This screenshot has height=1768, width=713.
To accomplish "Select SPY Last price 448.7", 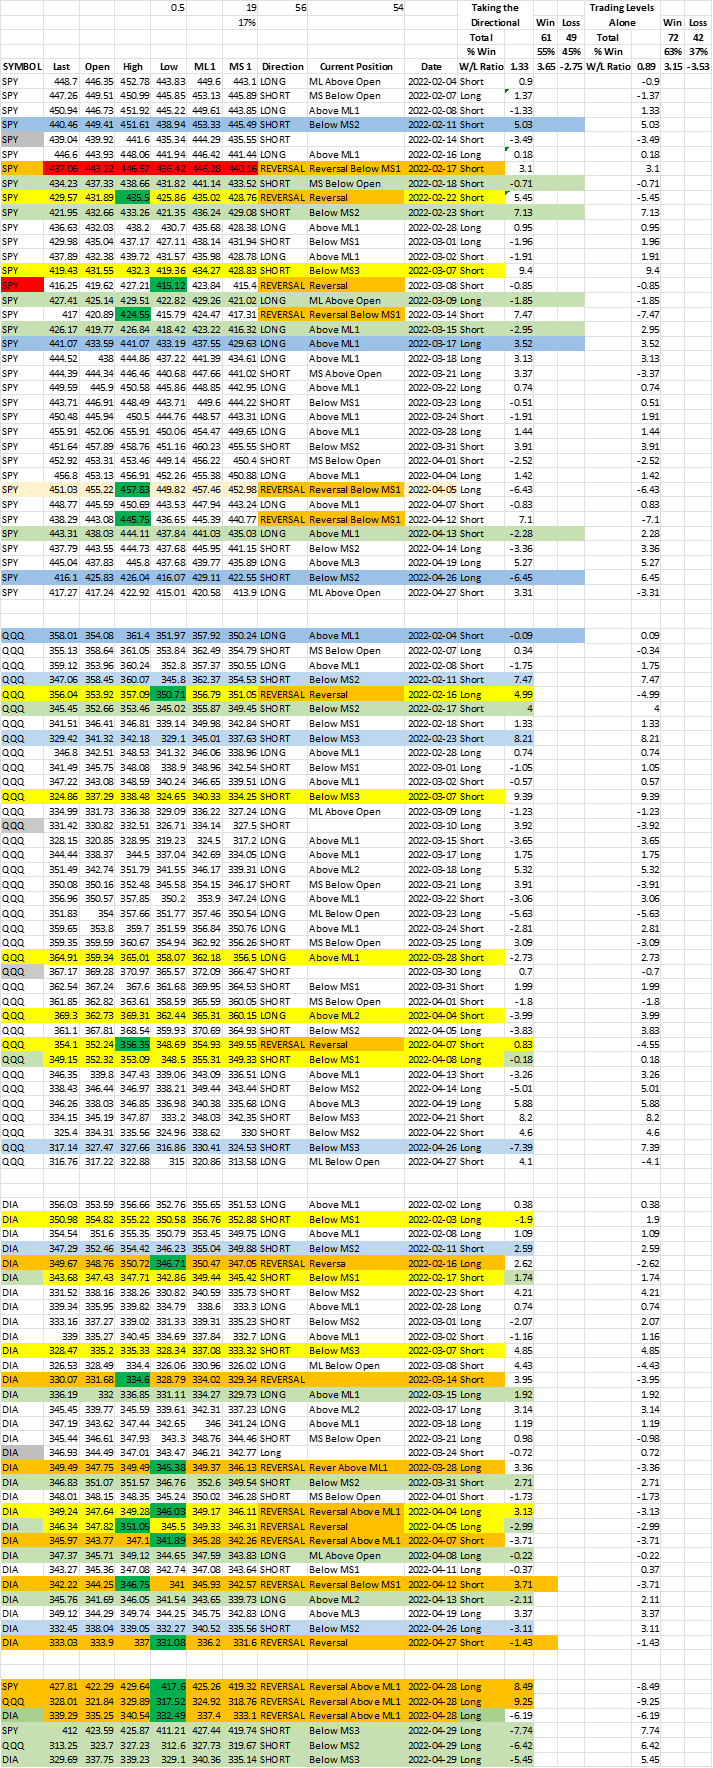I will (x=63, y=81).
